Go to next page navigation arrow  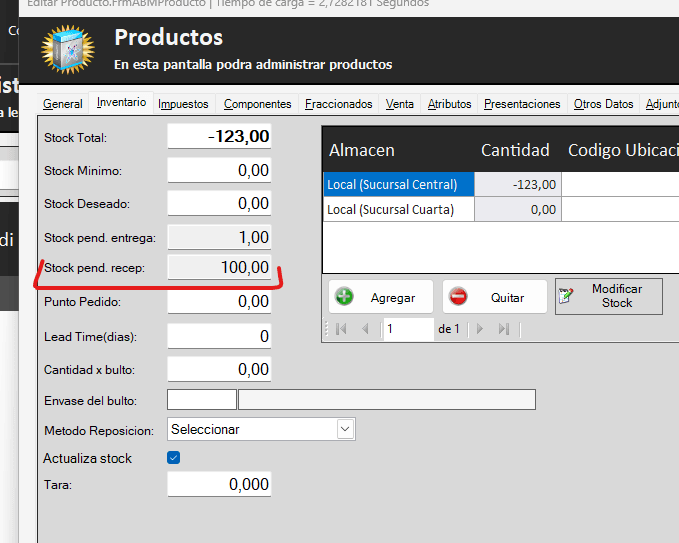coord(480,329)
